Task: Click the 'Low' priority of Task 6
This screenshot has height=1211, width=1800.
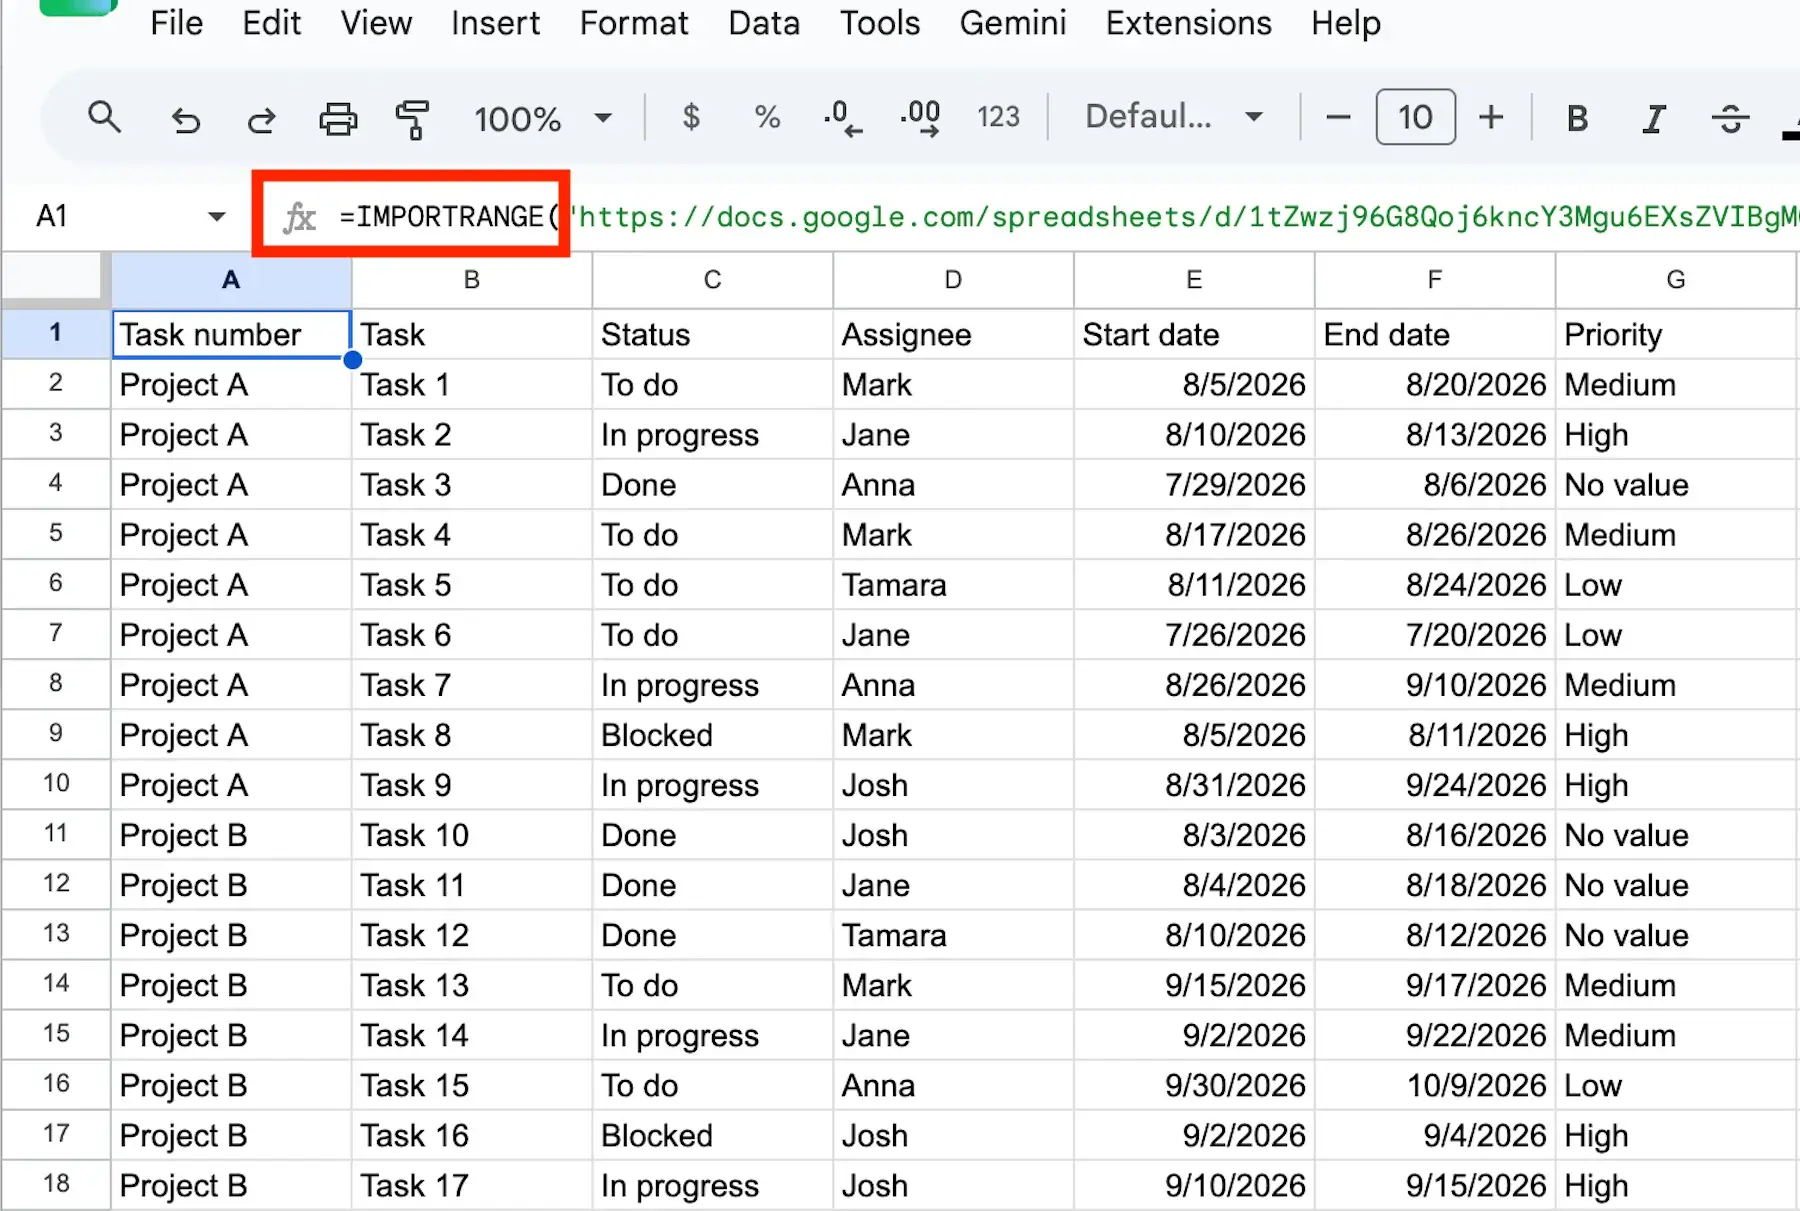Action: coord(1676,635)
